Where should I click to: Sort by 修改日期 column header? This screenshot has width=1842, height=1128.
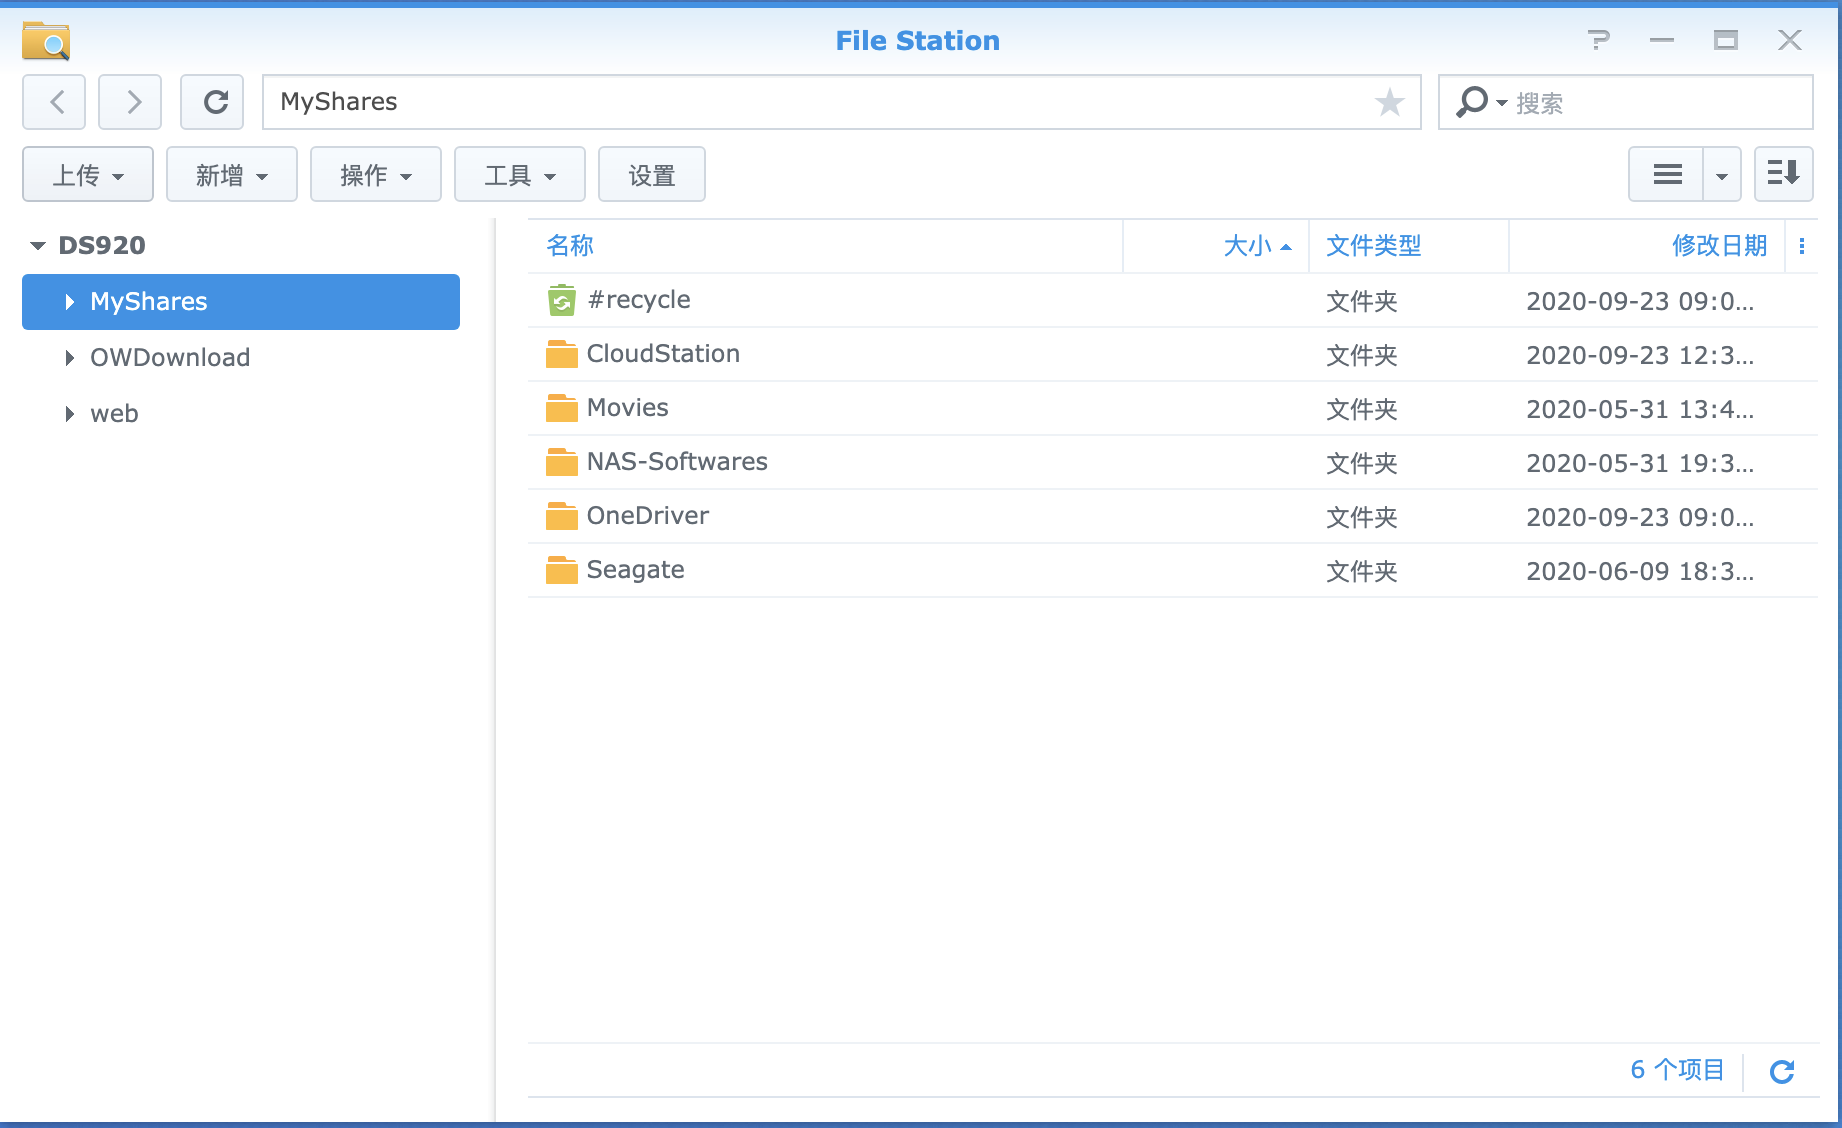[x=1647, y=246]
